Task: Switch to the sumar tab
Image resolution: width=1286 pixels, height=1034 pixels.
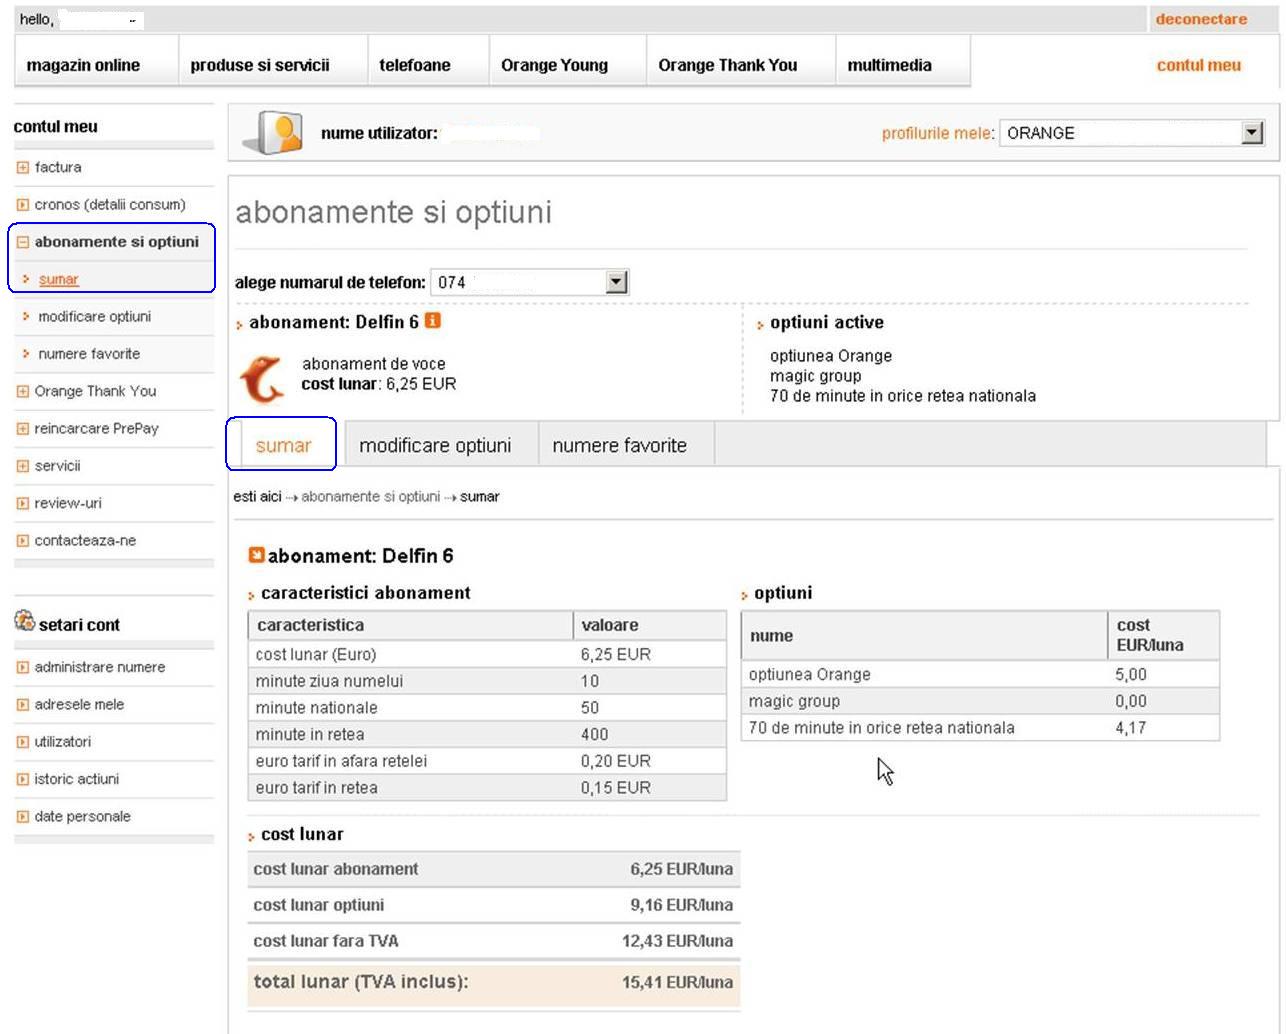Action: tap(283, 445)
